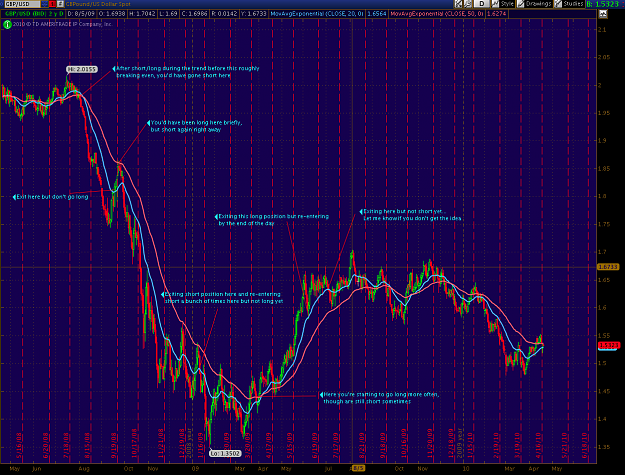This screenshot has height=475, width=625.
Task: Click the MovAvgExponential (CLOSE, 50, 0) study label
Action: coord(437,14)
